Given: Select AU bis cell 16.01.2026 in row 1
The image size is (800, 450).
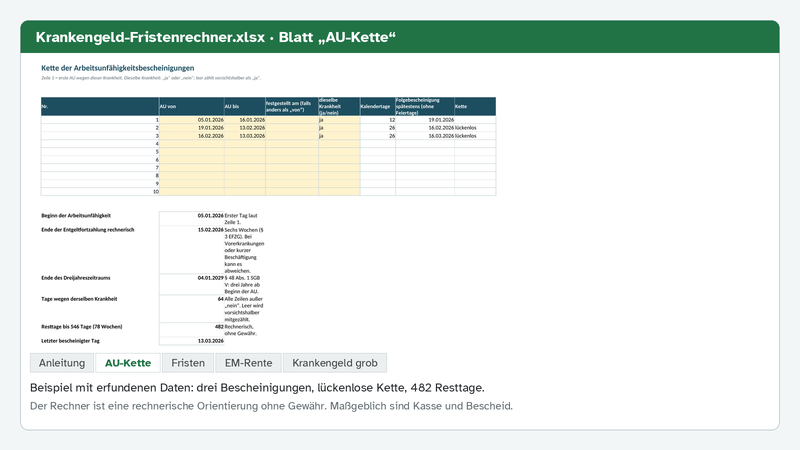Looking at the screenshot, I should click(x=244, y=120).
